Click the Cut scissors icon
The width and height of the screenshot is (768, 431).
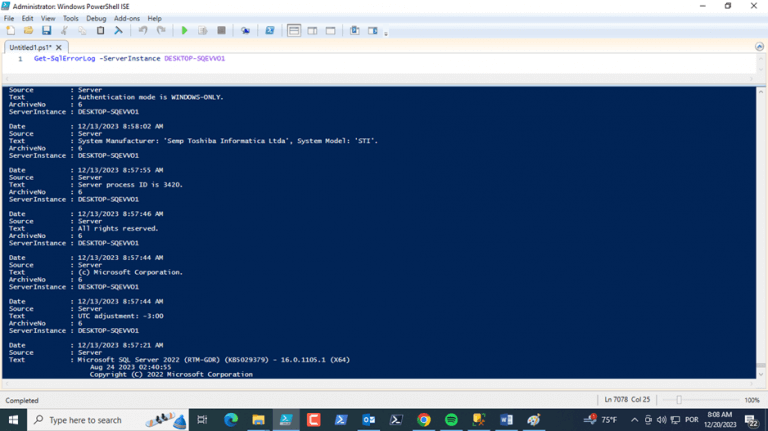tap(64, 30)
